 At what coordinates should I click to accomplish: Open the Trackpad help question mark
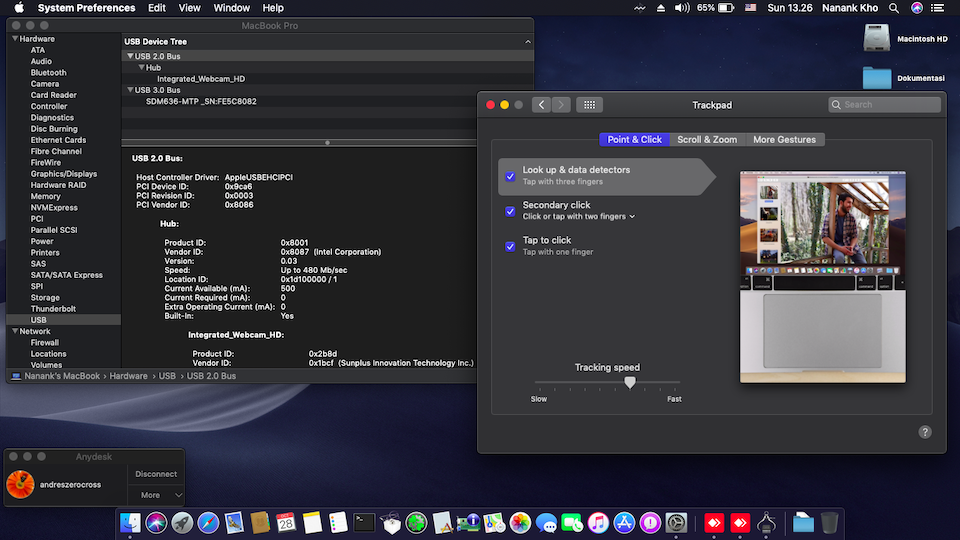(x=925, y=432)
